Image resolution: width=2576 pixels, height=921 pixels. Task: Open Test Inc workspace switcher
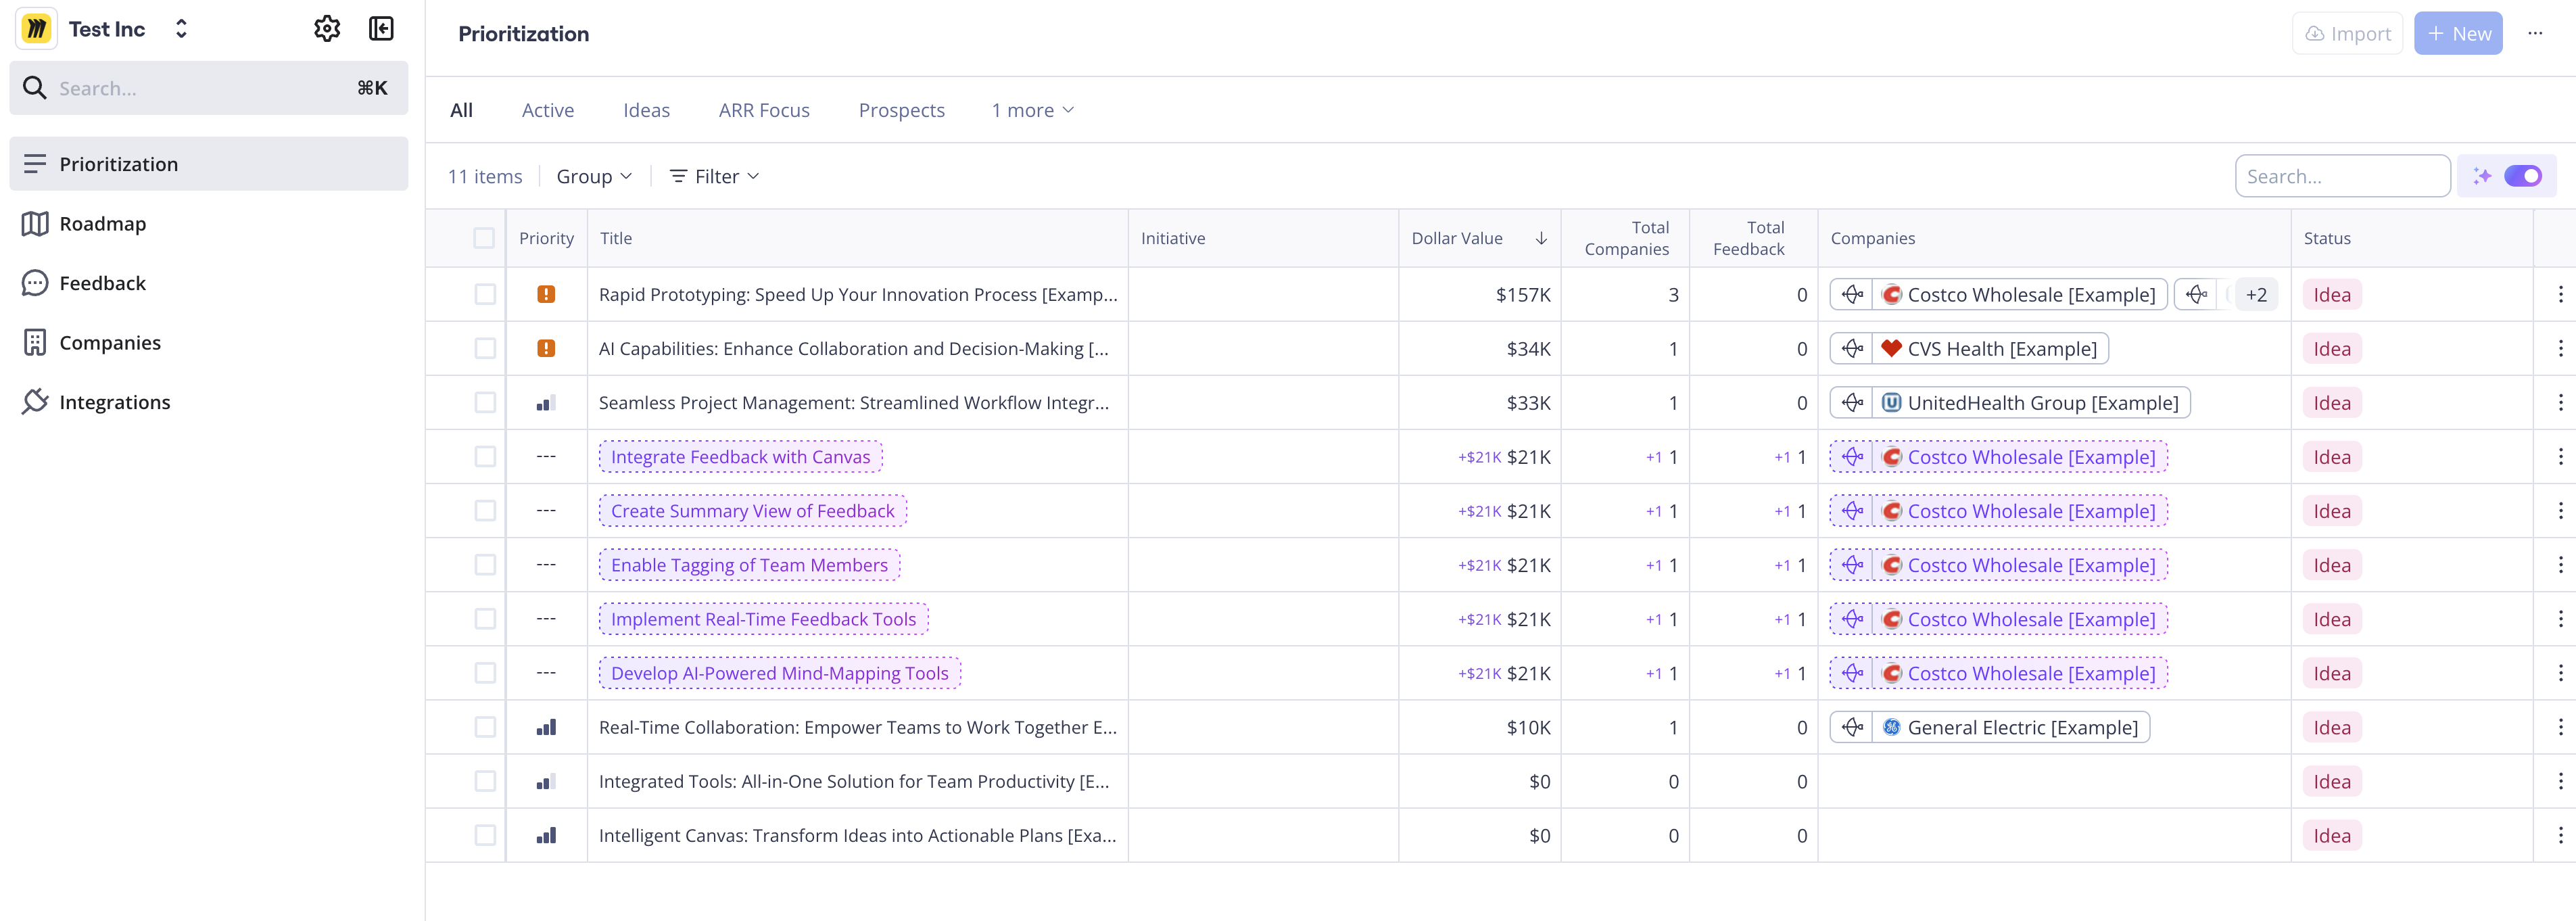point(181,29)
